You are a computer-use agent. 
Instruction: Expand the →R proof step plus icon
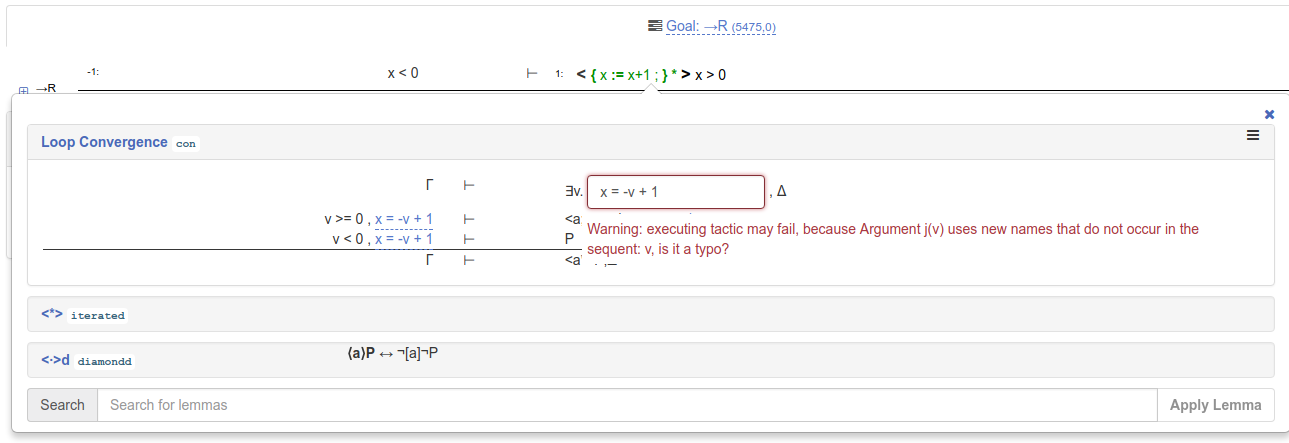(x=24, y=91)
